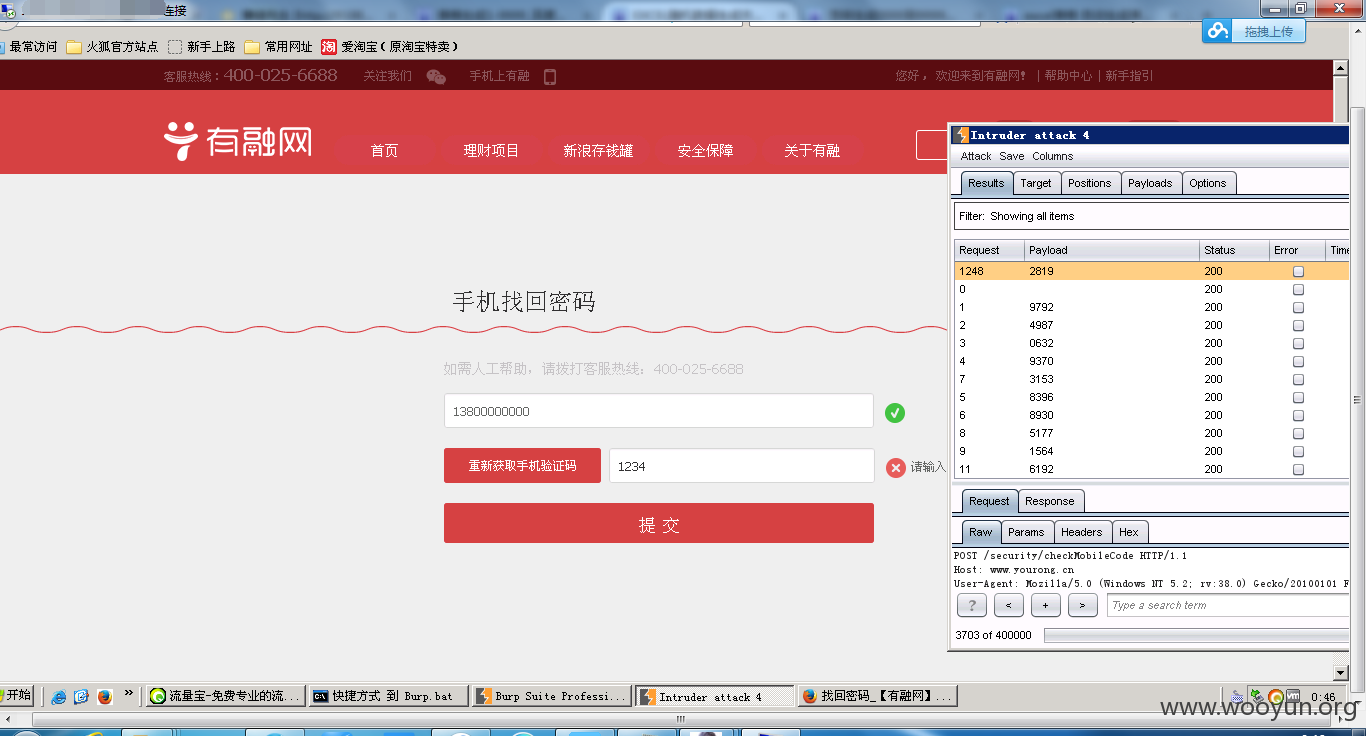Screen dimensions: 1366x736
Task: Click the Filter: Showing all items bar
Action: coord(1151,216)
